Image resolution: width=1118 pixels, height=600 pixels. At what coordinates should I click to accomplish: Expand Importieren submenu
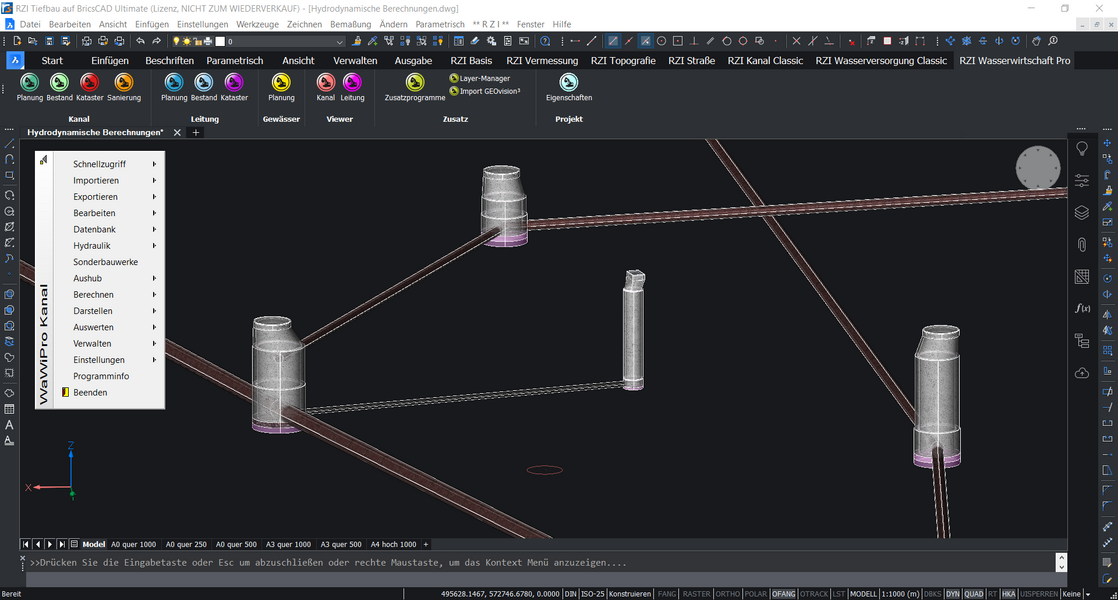pyautogui.click(x=109, y=180)
